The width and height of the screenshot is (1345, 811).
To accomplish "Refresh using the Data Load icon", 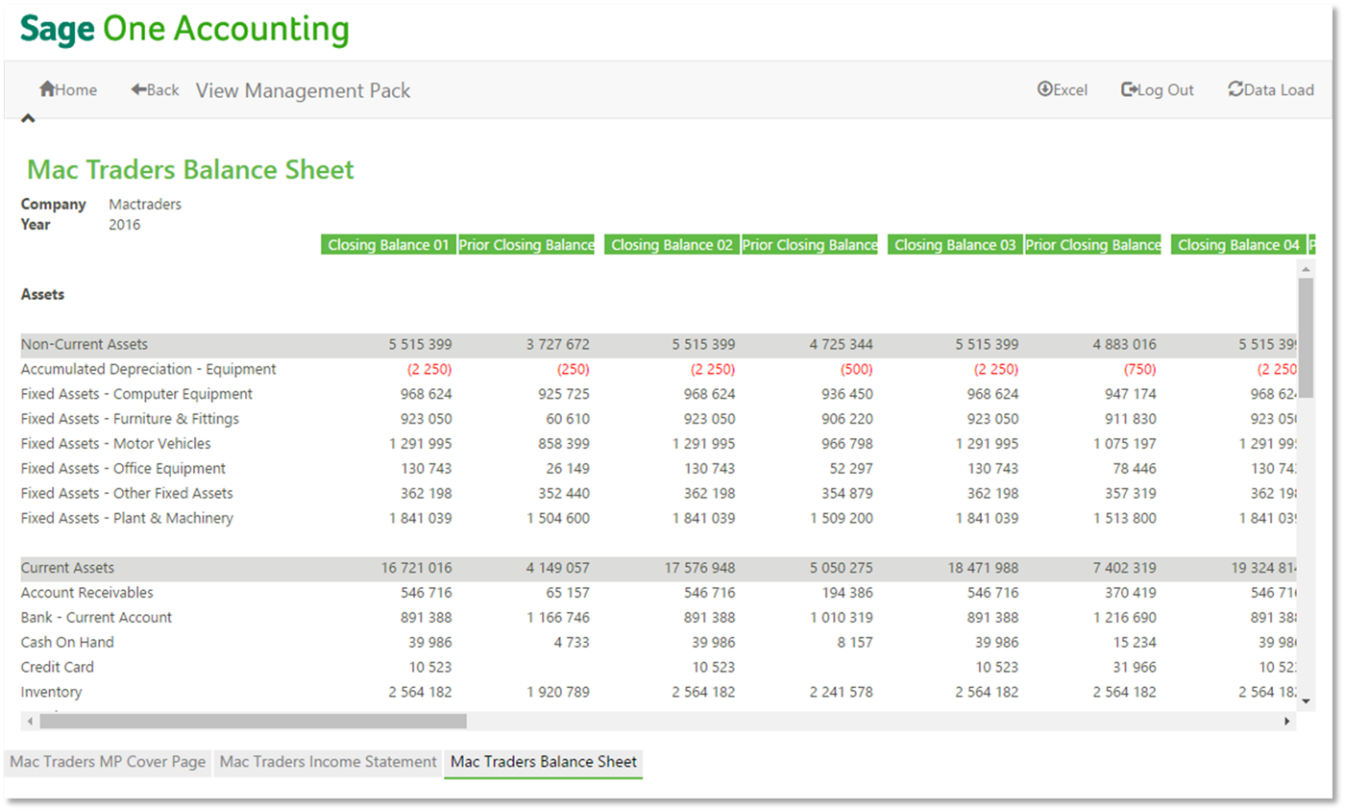I will (x=1236, y=89).
